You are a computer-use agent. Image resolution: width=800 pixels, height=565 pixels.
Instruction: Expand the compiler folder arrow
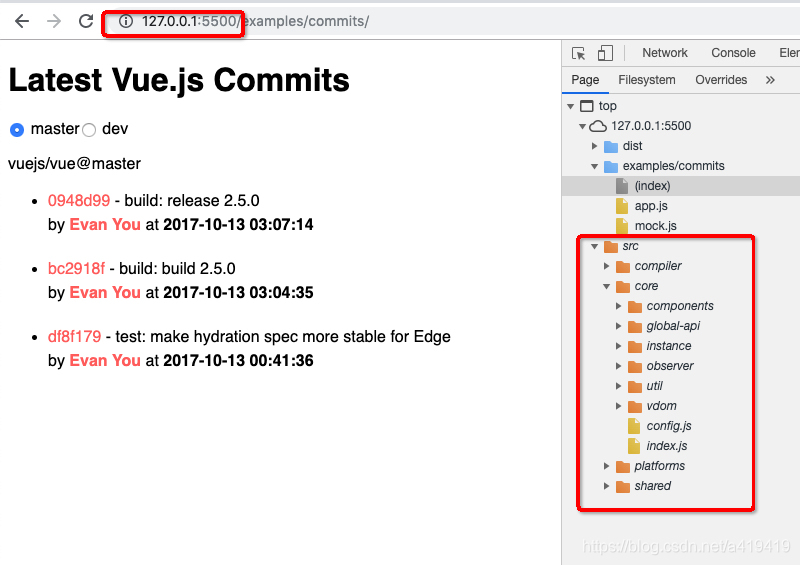(607, 266)
